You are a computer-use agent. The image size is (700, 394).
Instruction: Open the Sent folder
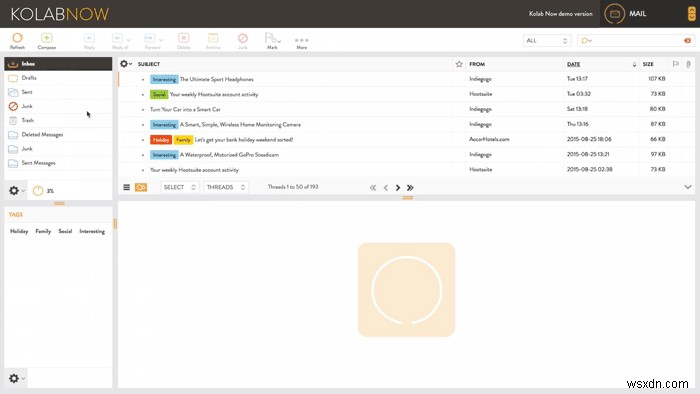pyautogui.click(x=58, y=92)
